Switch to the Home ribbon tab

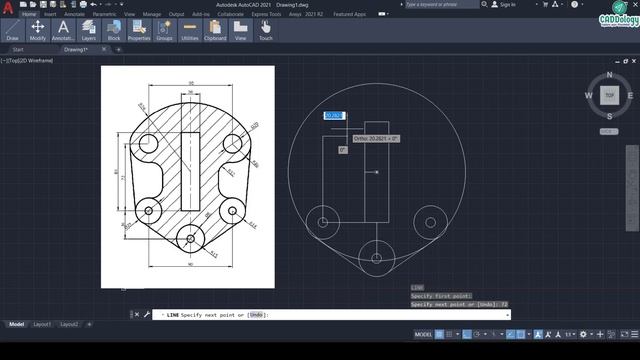click(29, 14)
